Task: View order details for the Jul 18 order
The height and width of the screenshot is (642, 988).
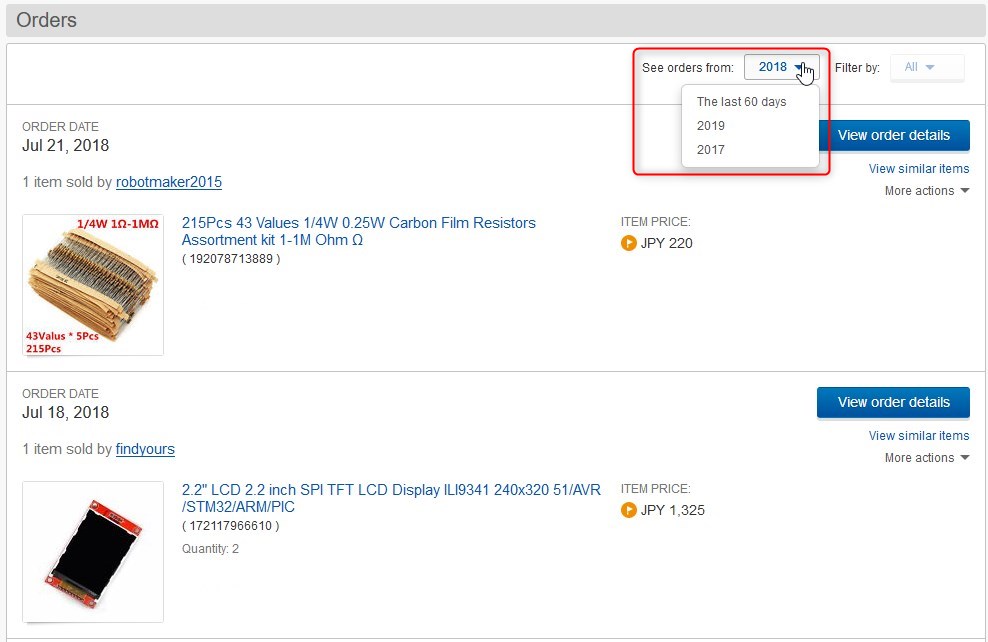Action: (x=893, y=403)
